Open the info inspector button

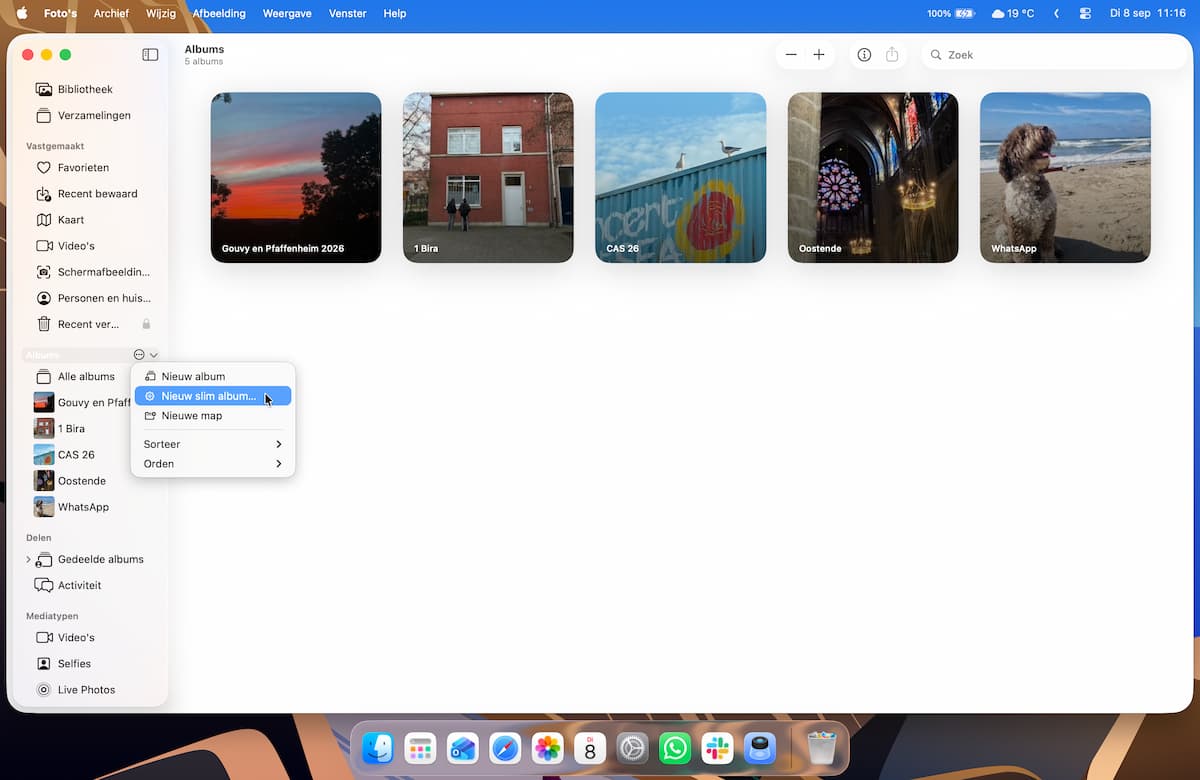tap(864, 55)
